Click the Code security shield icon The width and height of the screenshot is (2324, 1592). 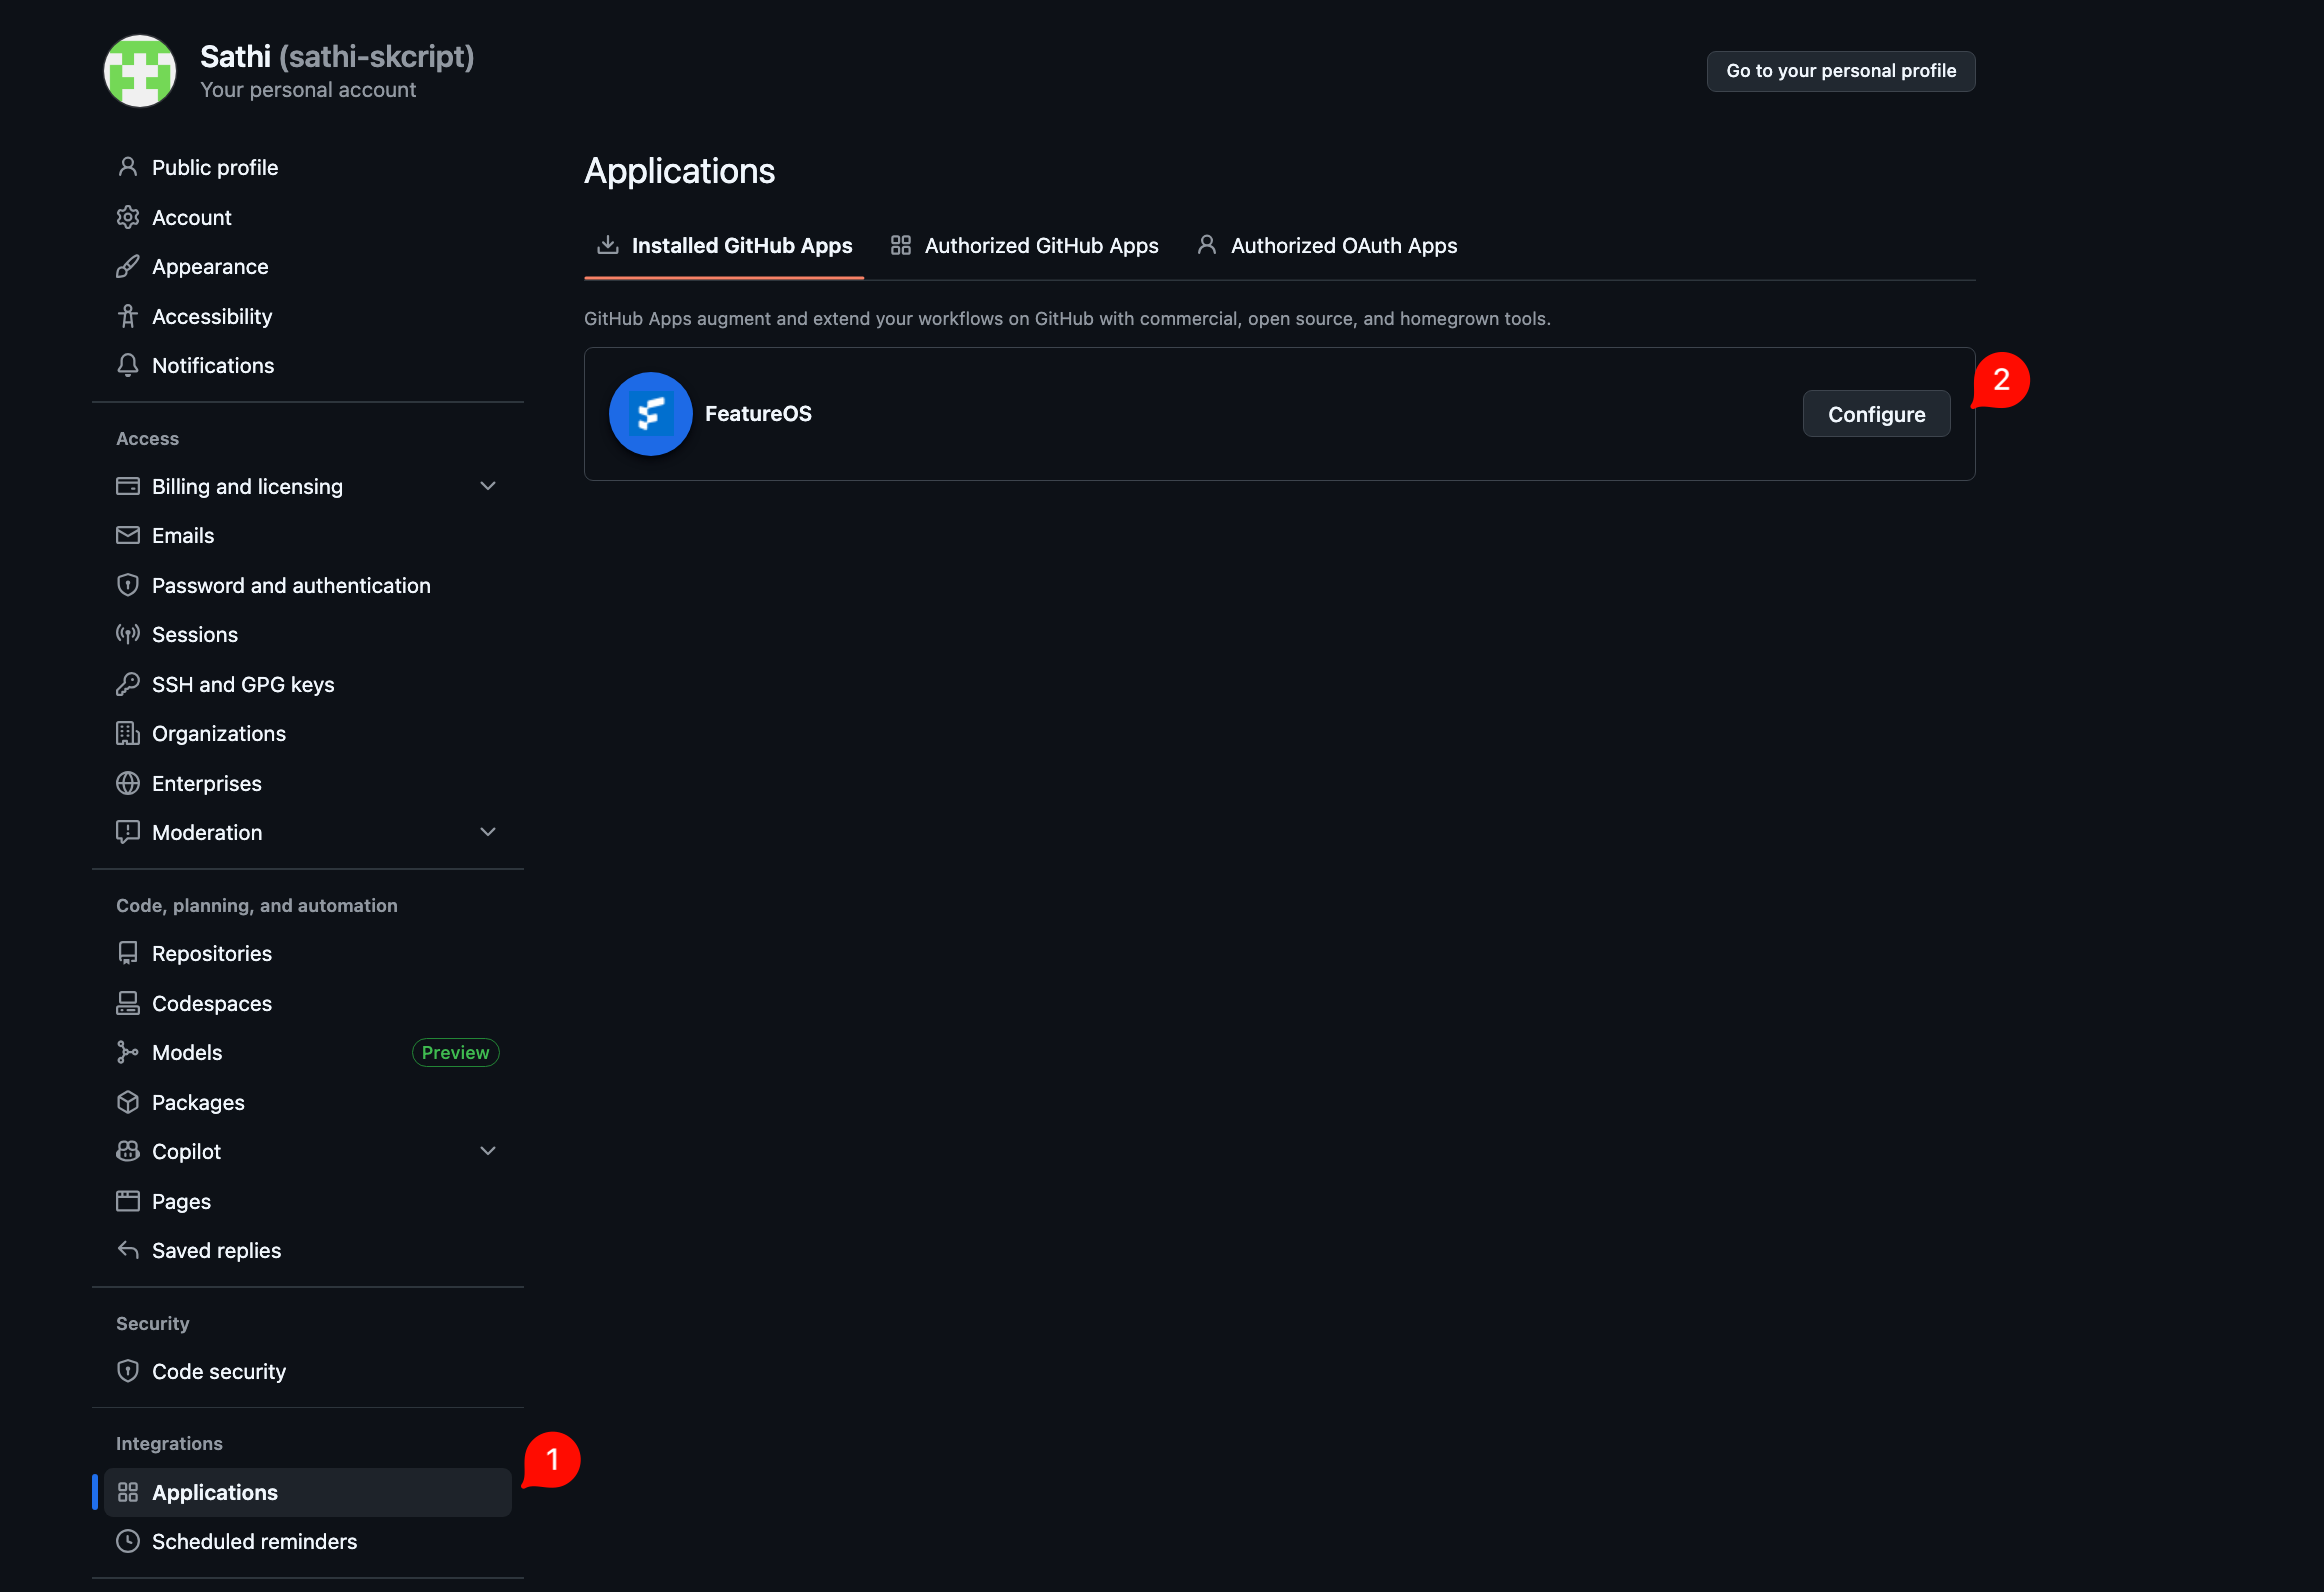[x=128, y=1371]
